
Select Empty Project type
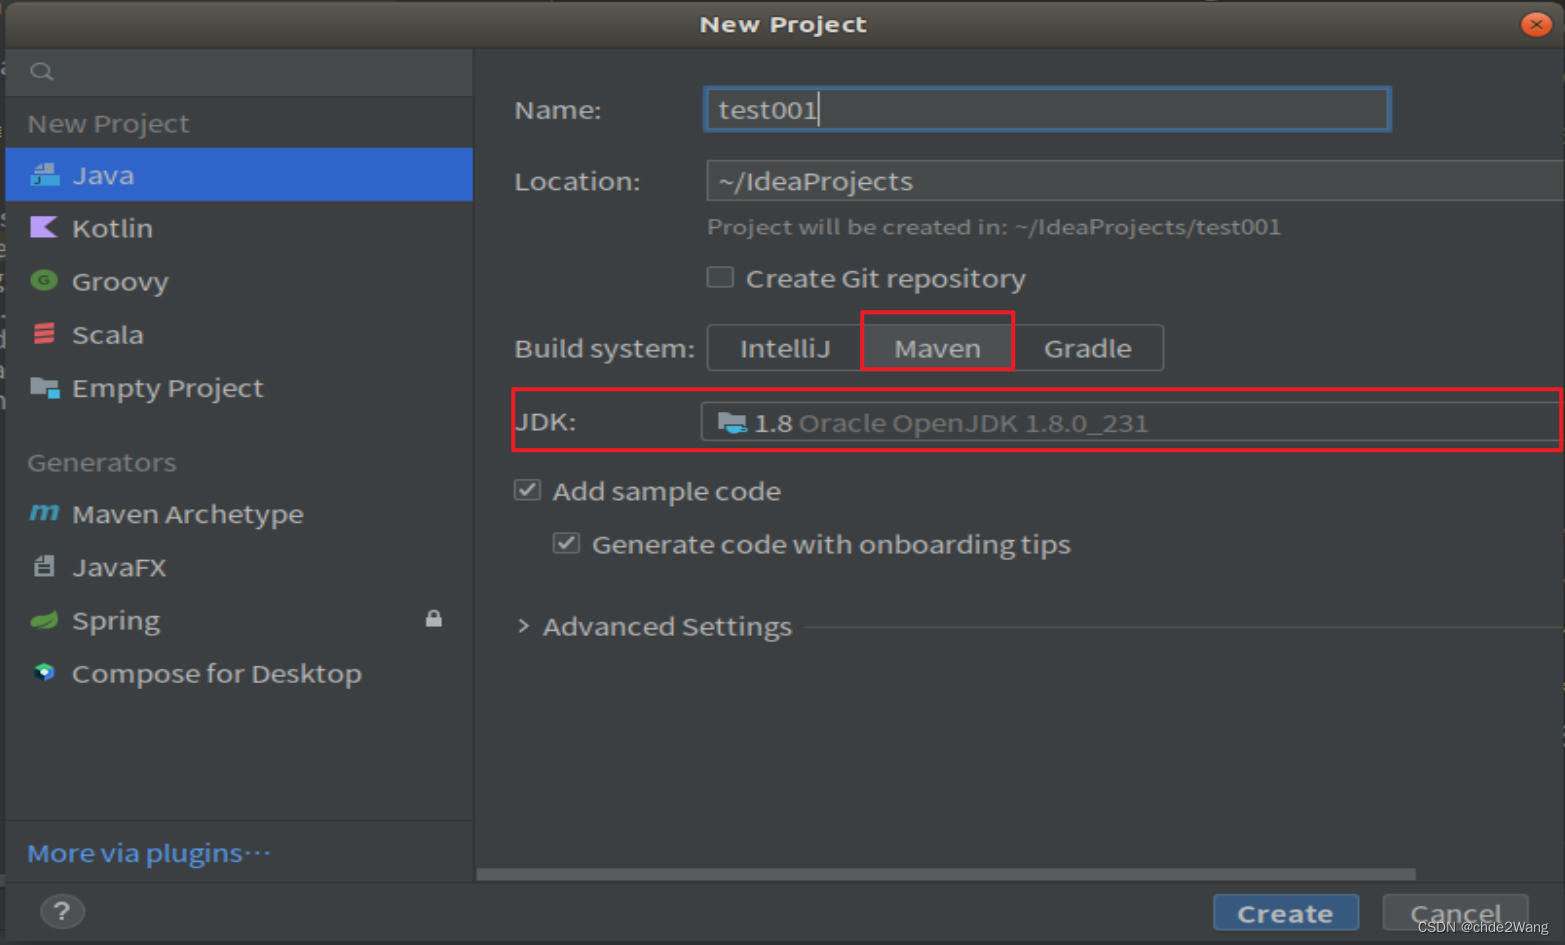[239, 388]
